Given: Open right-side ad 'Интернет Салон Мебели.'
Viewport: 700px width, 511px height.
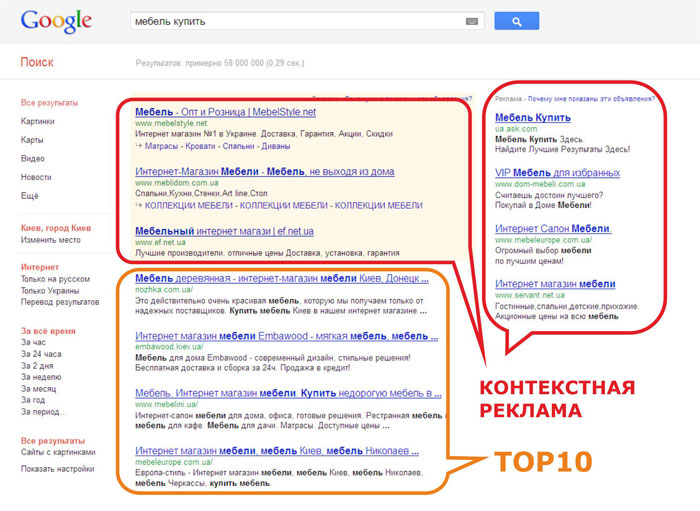Looking at the screenshot, I should [554, 228].
